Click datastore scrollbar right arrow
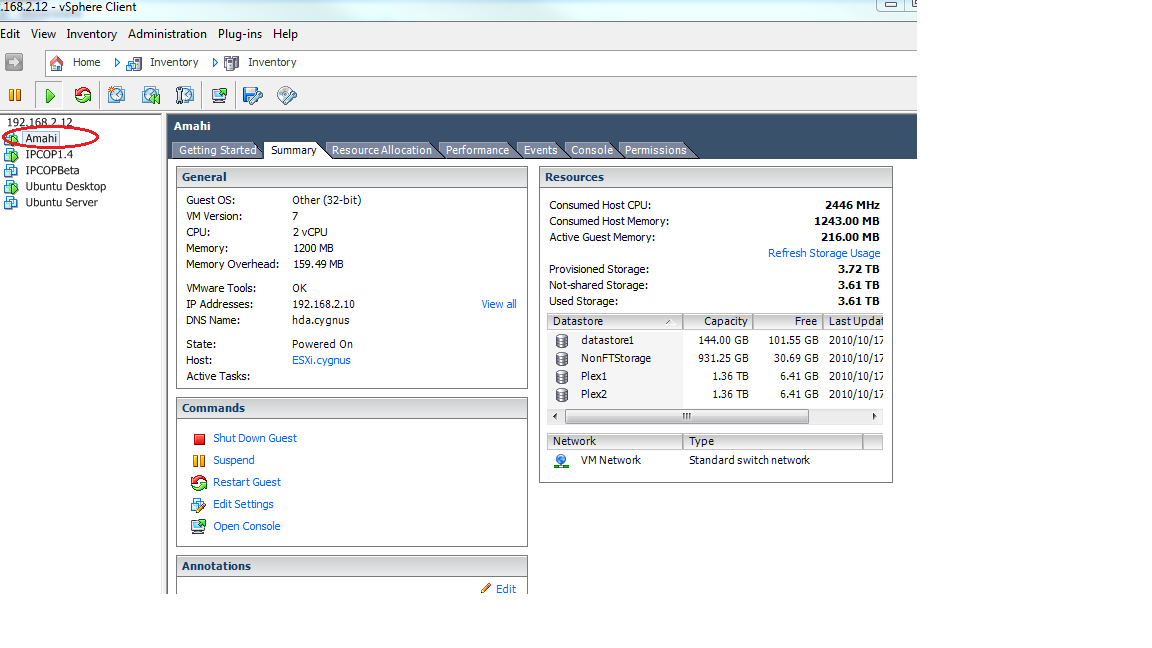The image size is (1152, 648). coord(874,417)
